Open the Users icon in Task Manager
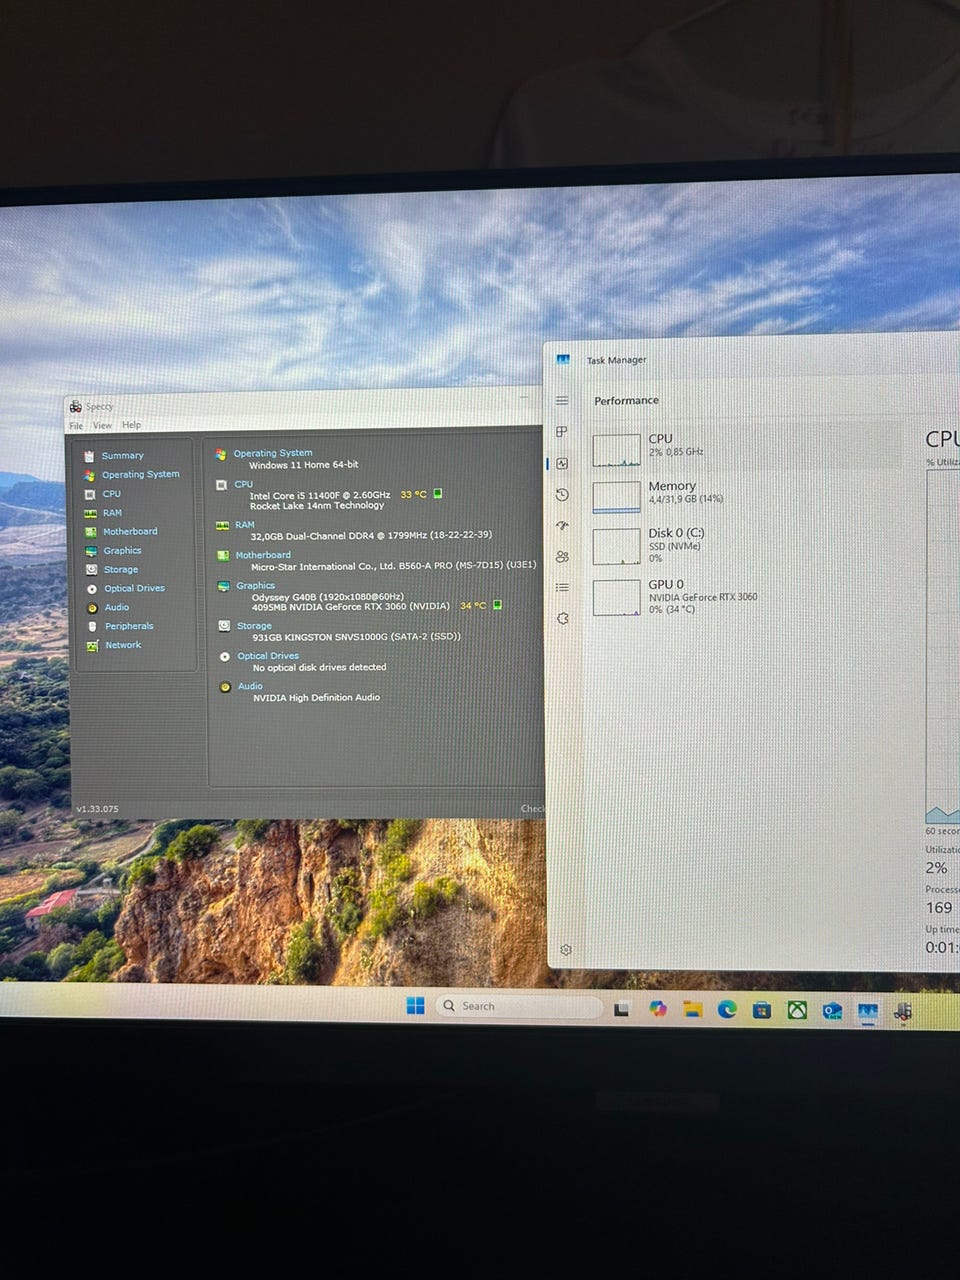 pyautogui.click(x=562, y=557)
